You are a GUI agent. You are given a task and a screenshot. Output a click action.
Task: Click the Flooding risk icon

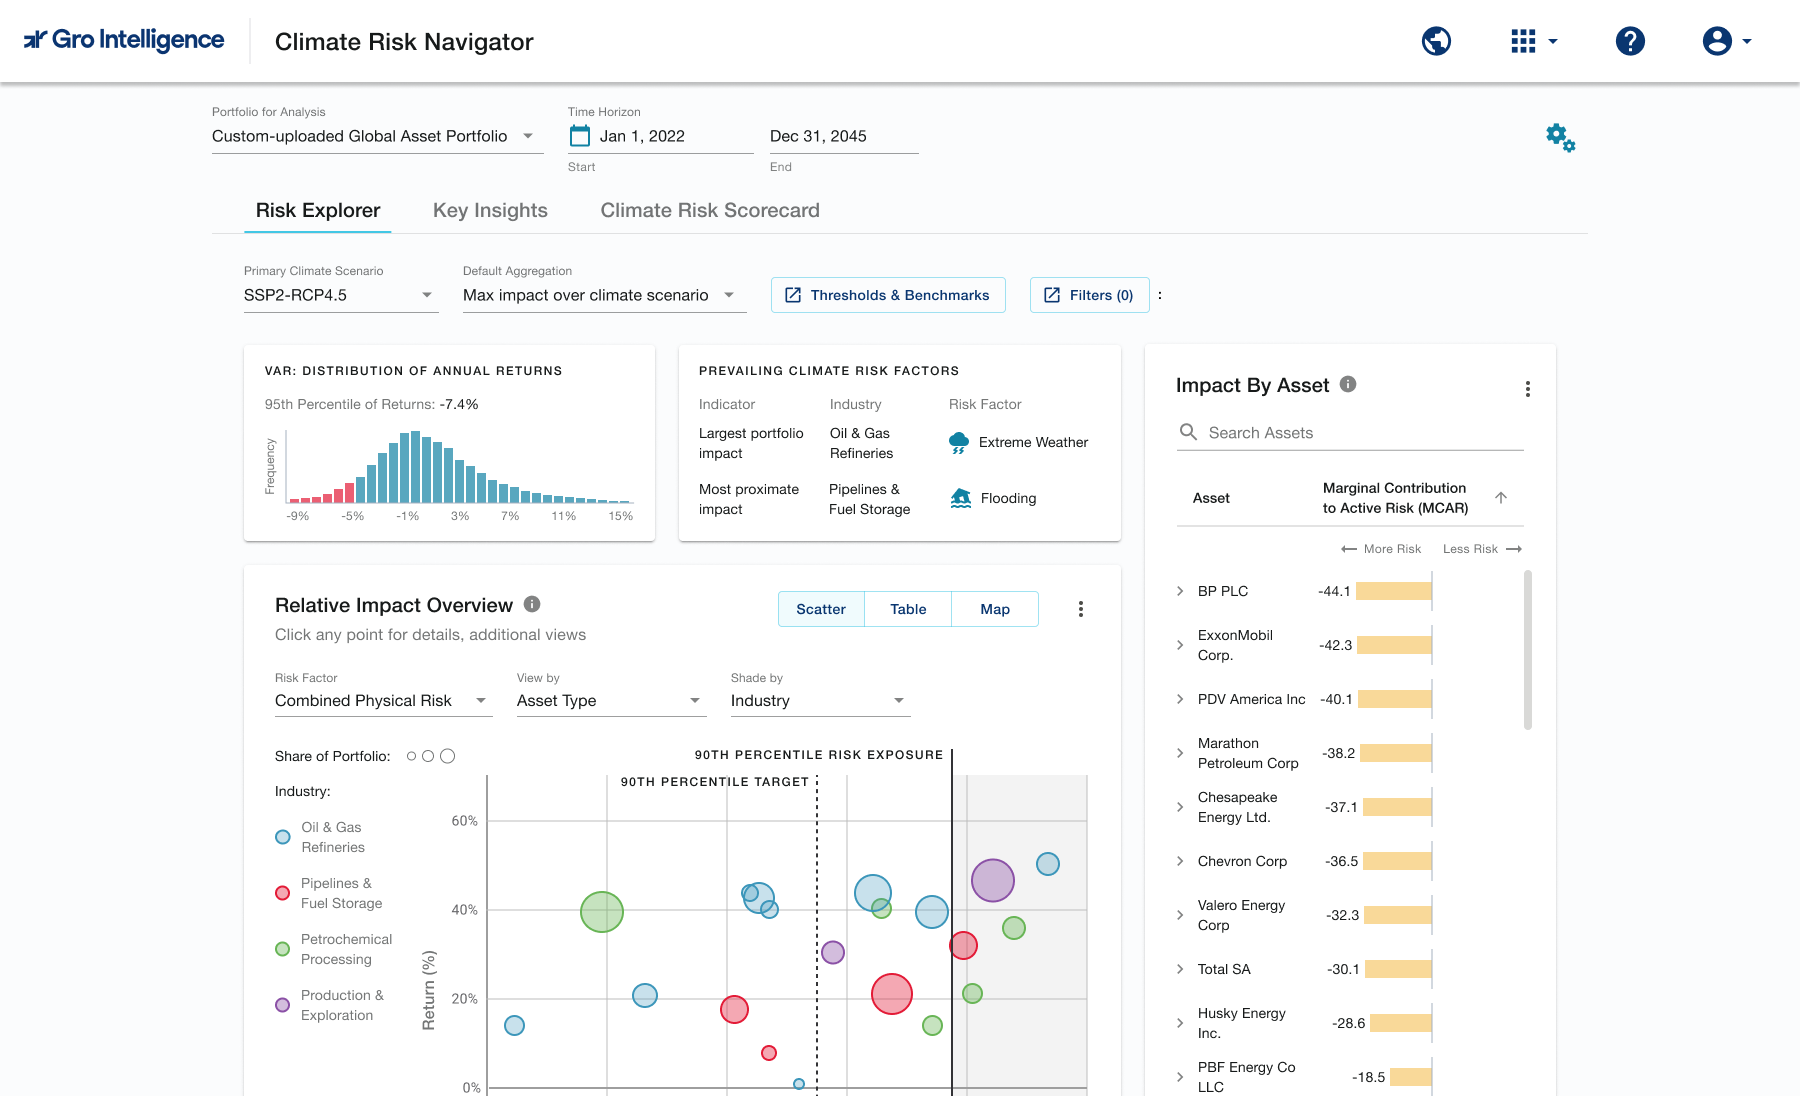coord(961,498)
